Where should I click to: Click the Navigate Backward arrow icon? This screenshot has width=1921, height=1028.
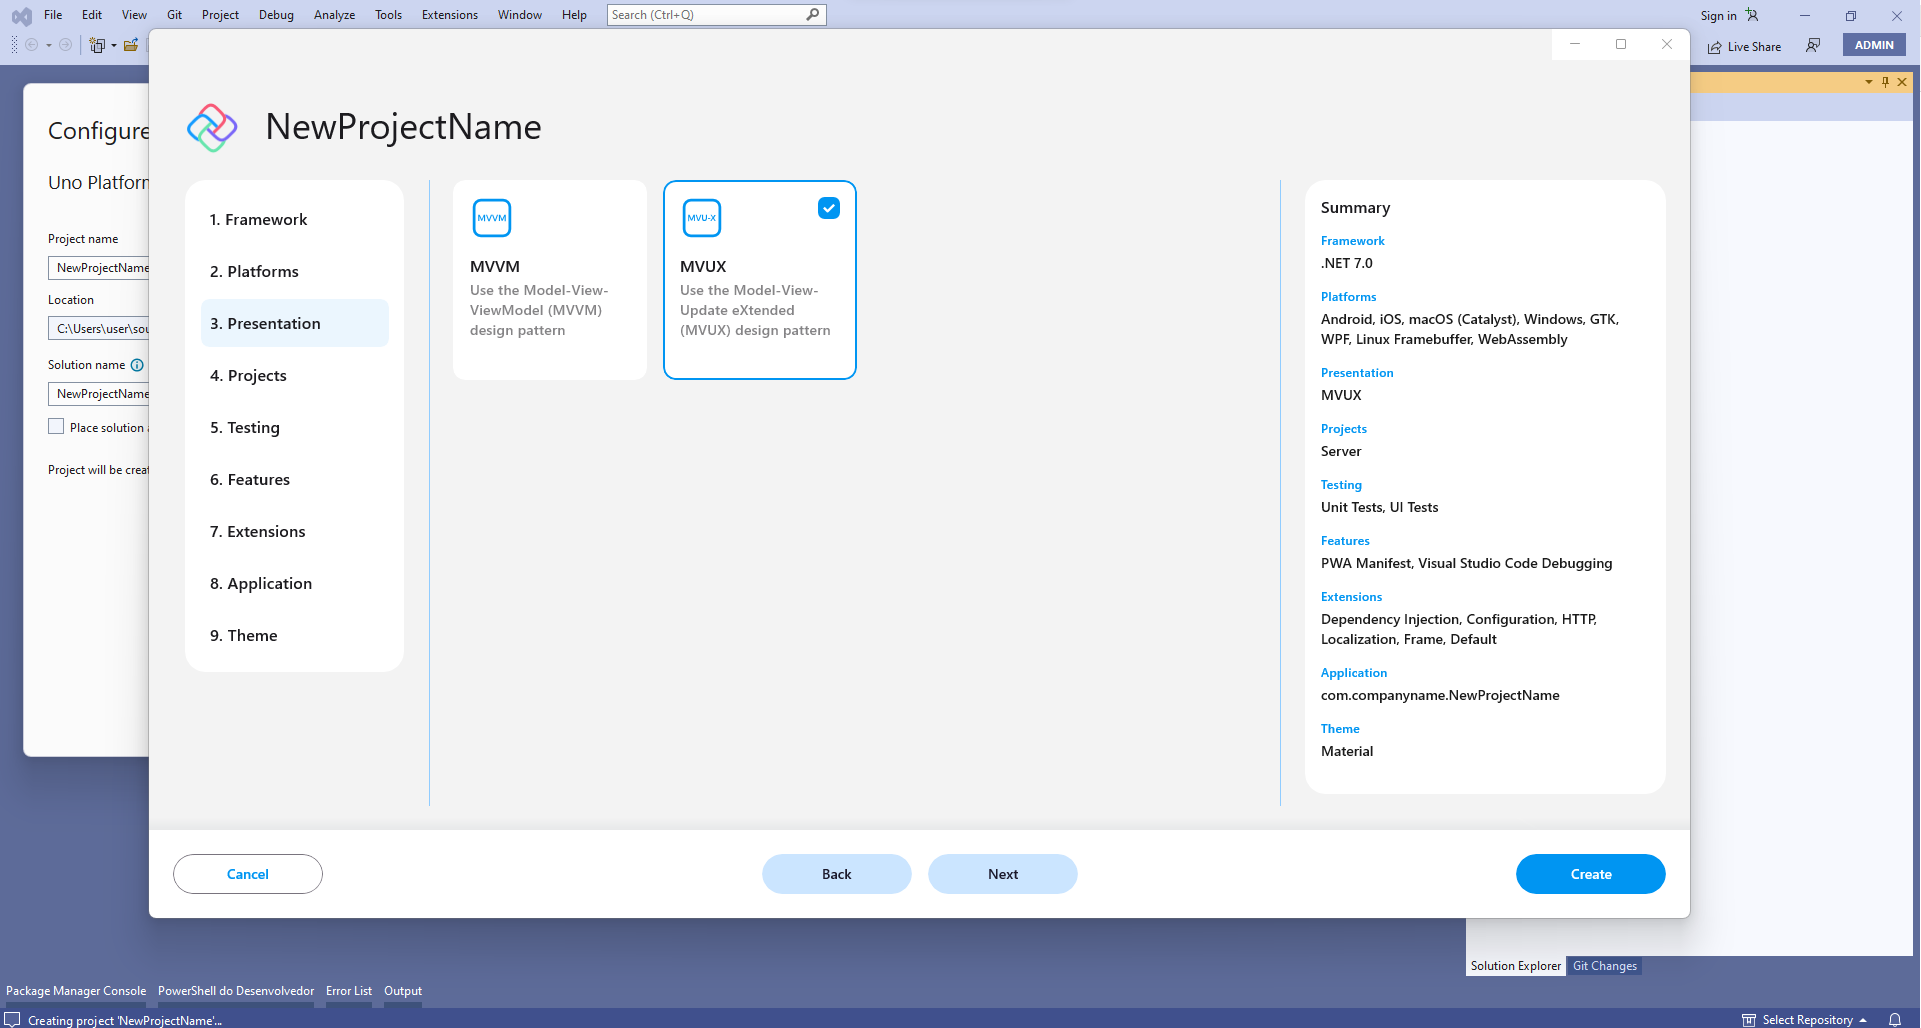click(x=31, y=44)
